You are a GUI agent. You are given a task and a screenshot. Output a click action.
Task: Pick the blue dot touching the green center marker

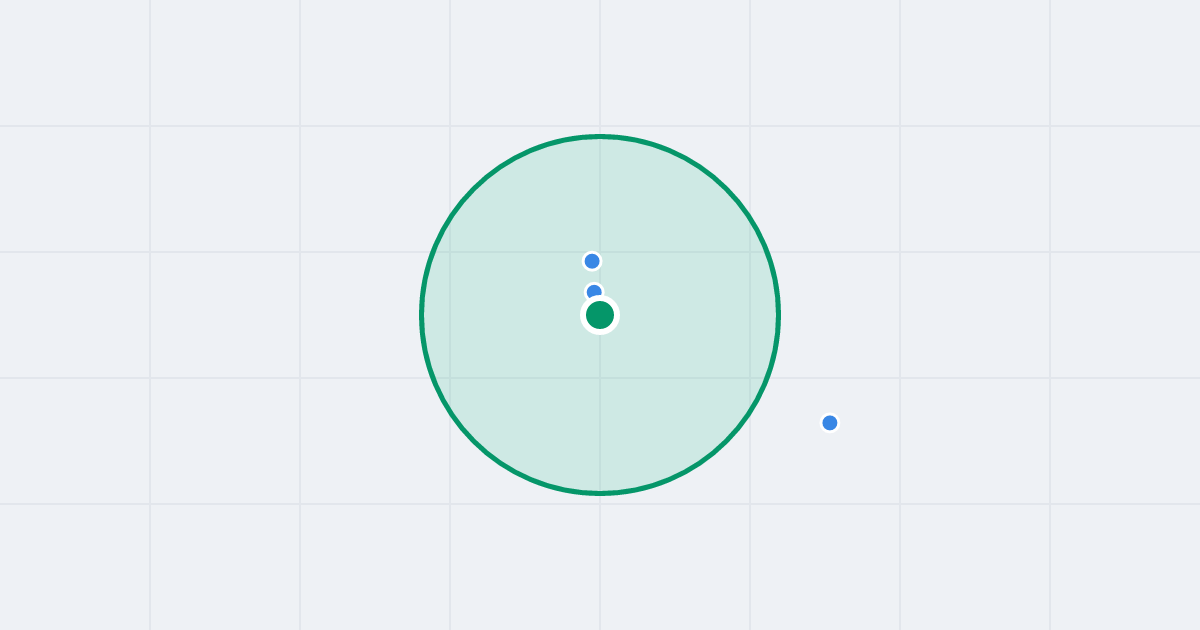[594, 292]
